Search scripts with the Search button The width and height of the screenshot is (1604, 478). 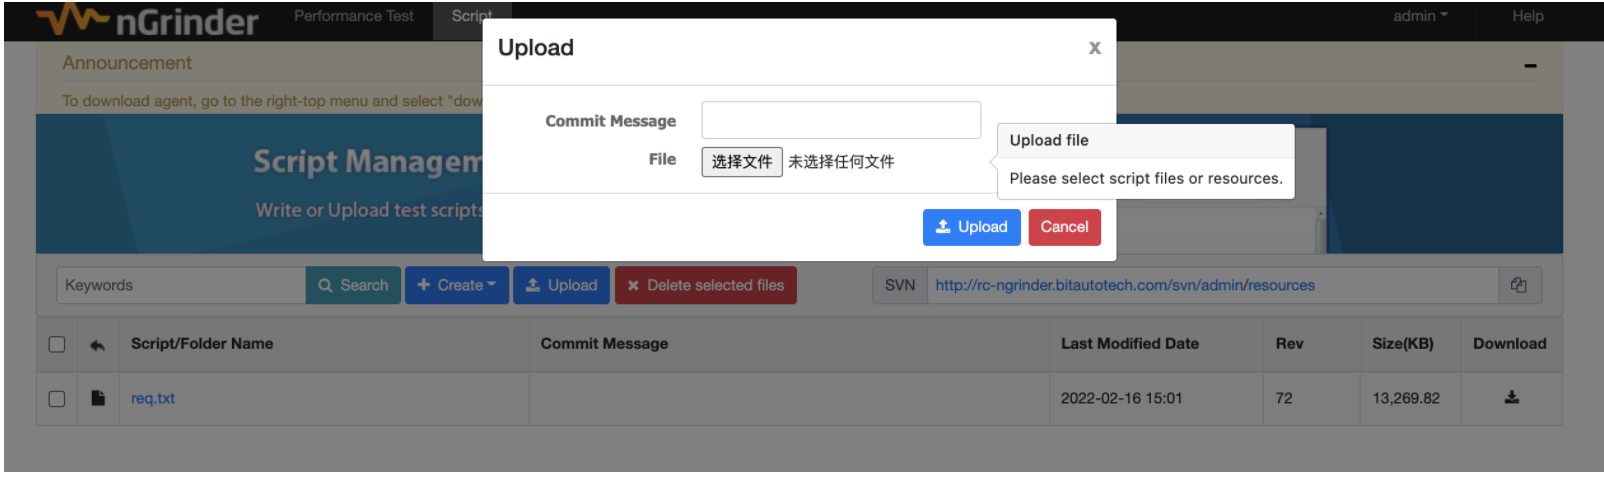tap(353, 285)
